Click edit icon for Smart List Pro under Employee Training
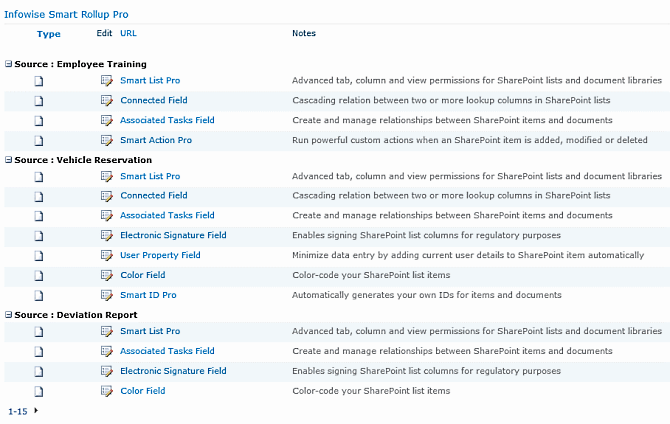The height and width of the screenshot is (424, 670). (x=106, y=81)
